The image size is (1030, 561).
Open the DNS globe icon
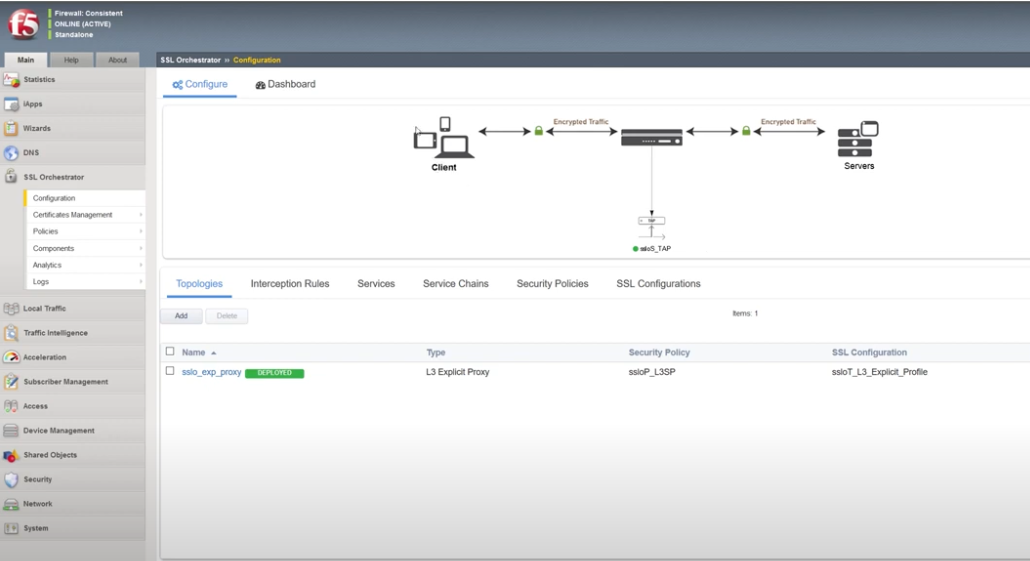tap(11, 153)
